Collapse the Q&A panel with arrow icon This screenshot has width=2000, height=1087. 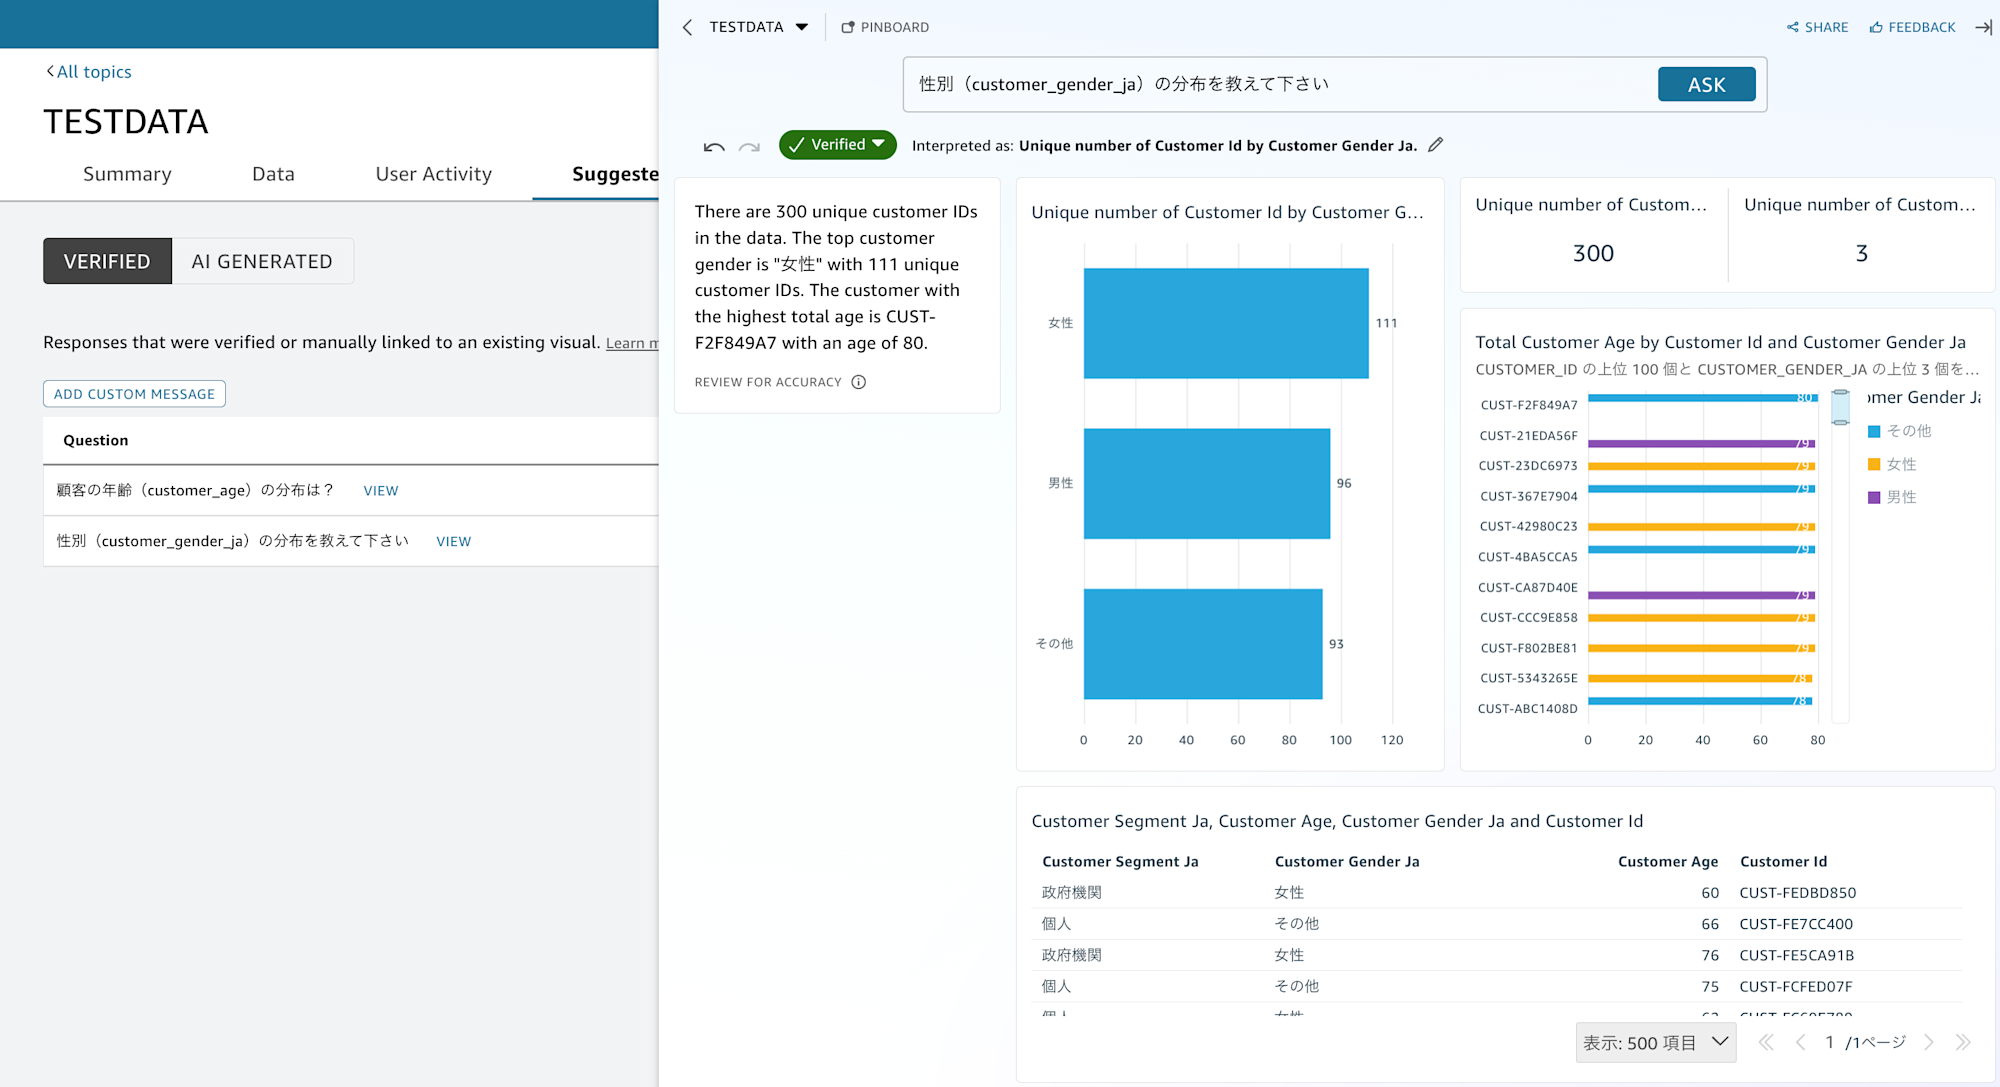(x=1983, y=27)
